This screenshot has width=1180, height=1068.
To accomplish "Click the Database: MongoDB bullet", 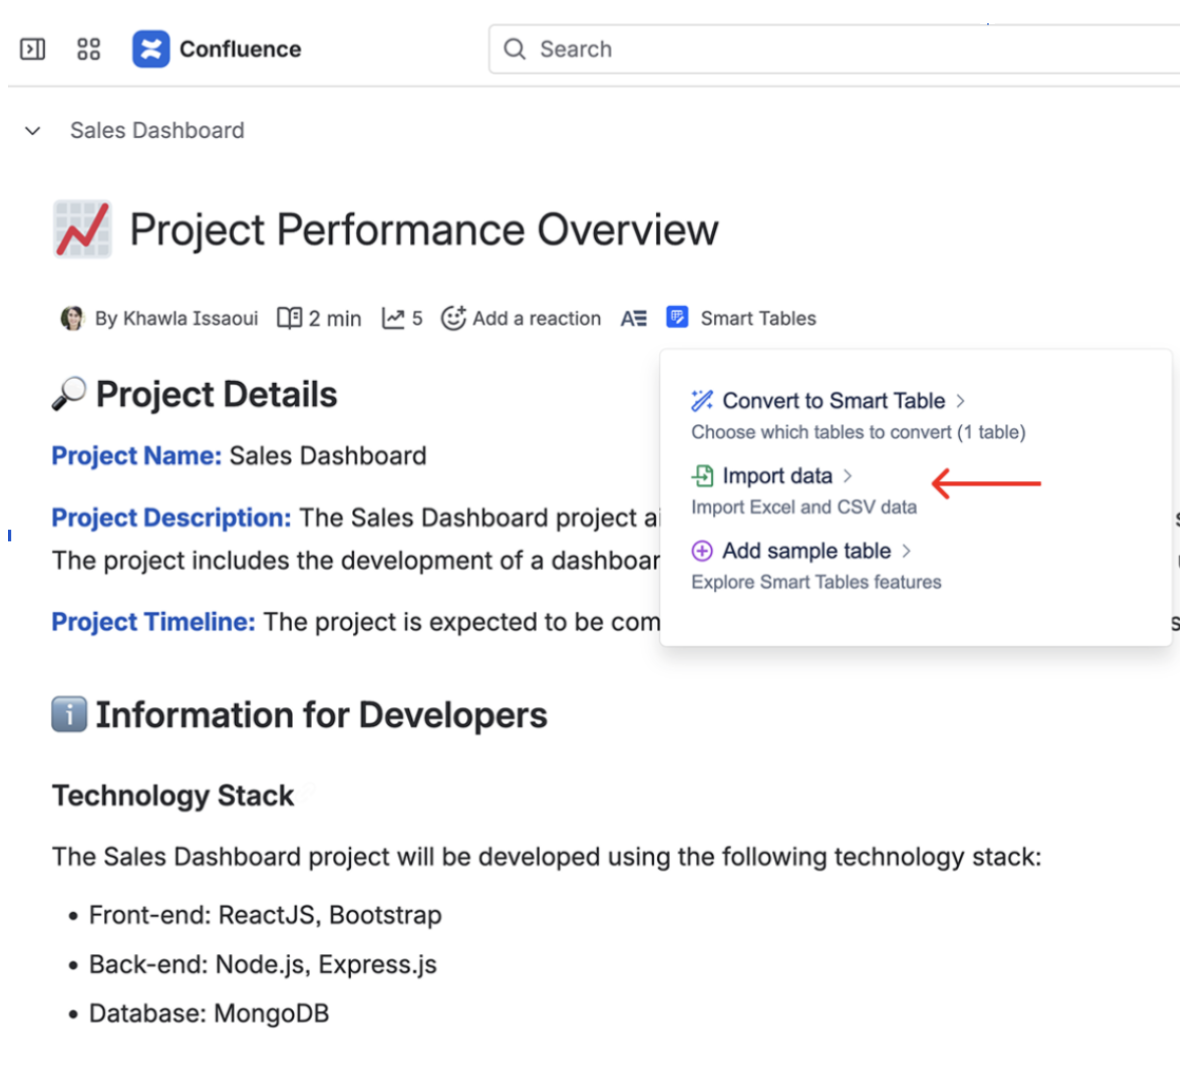I will click(209, 1013).
